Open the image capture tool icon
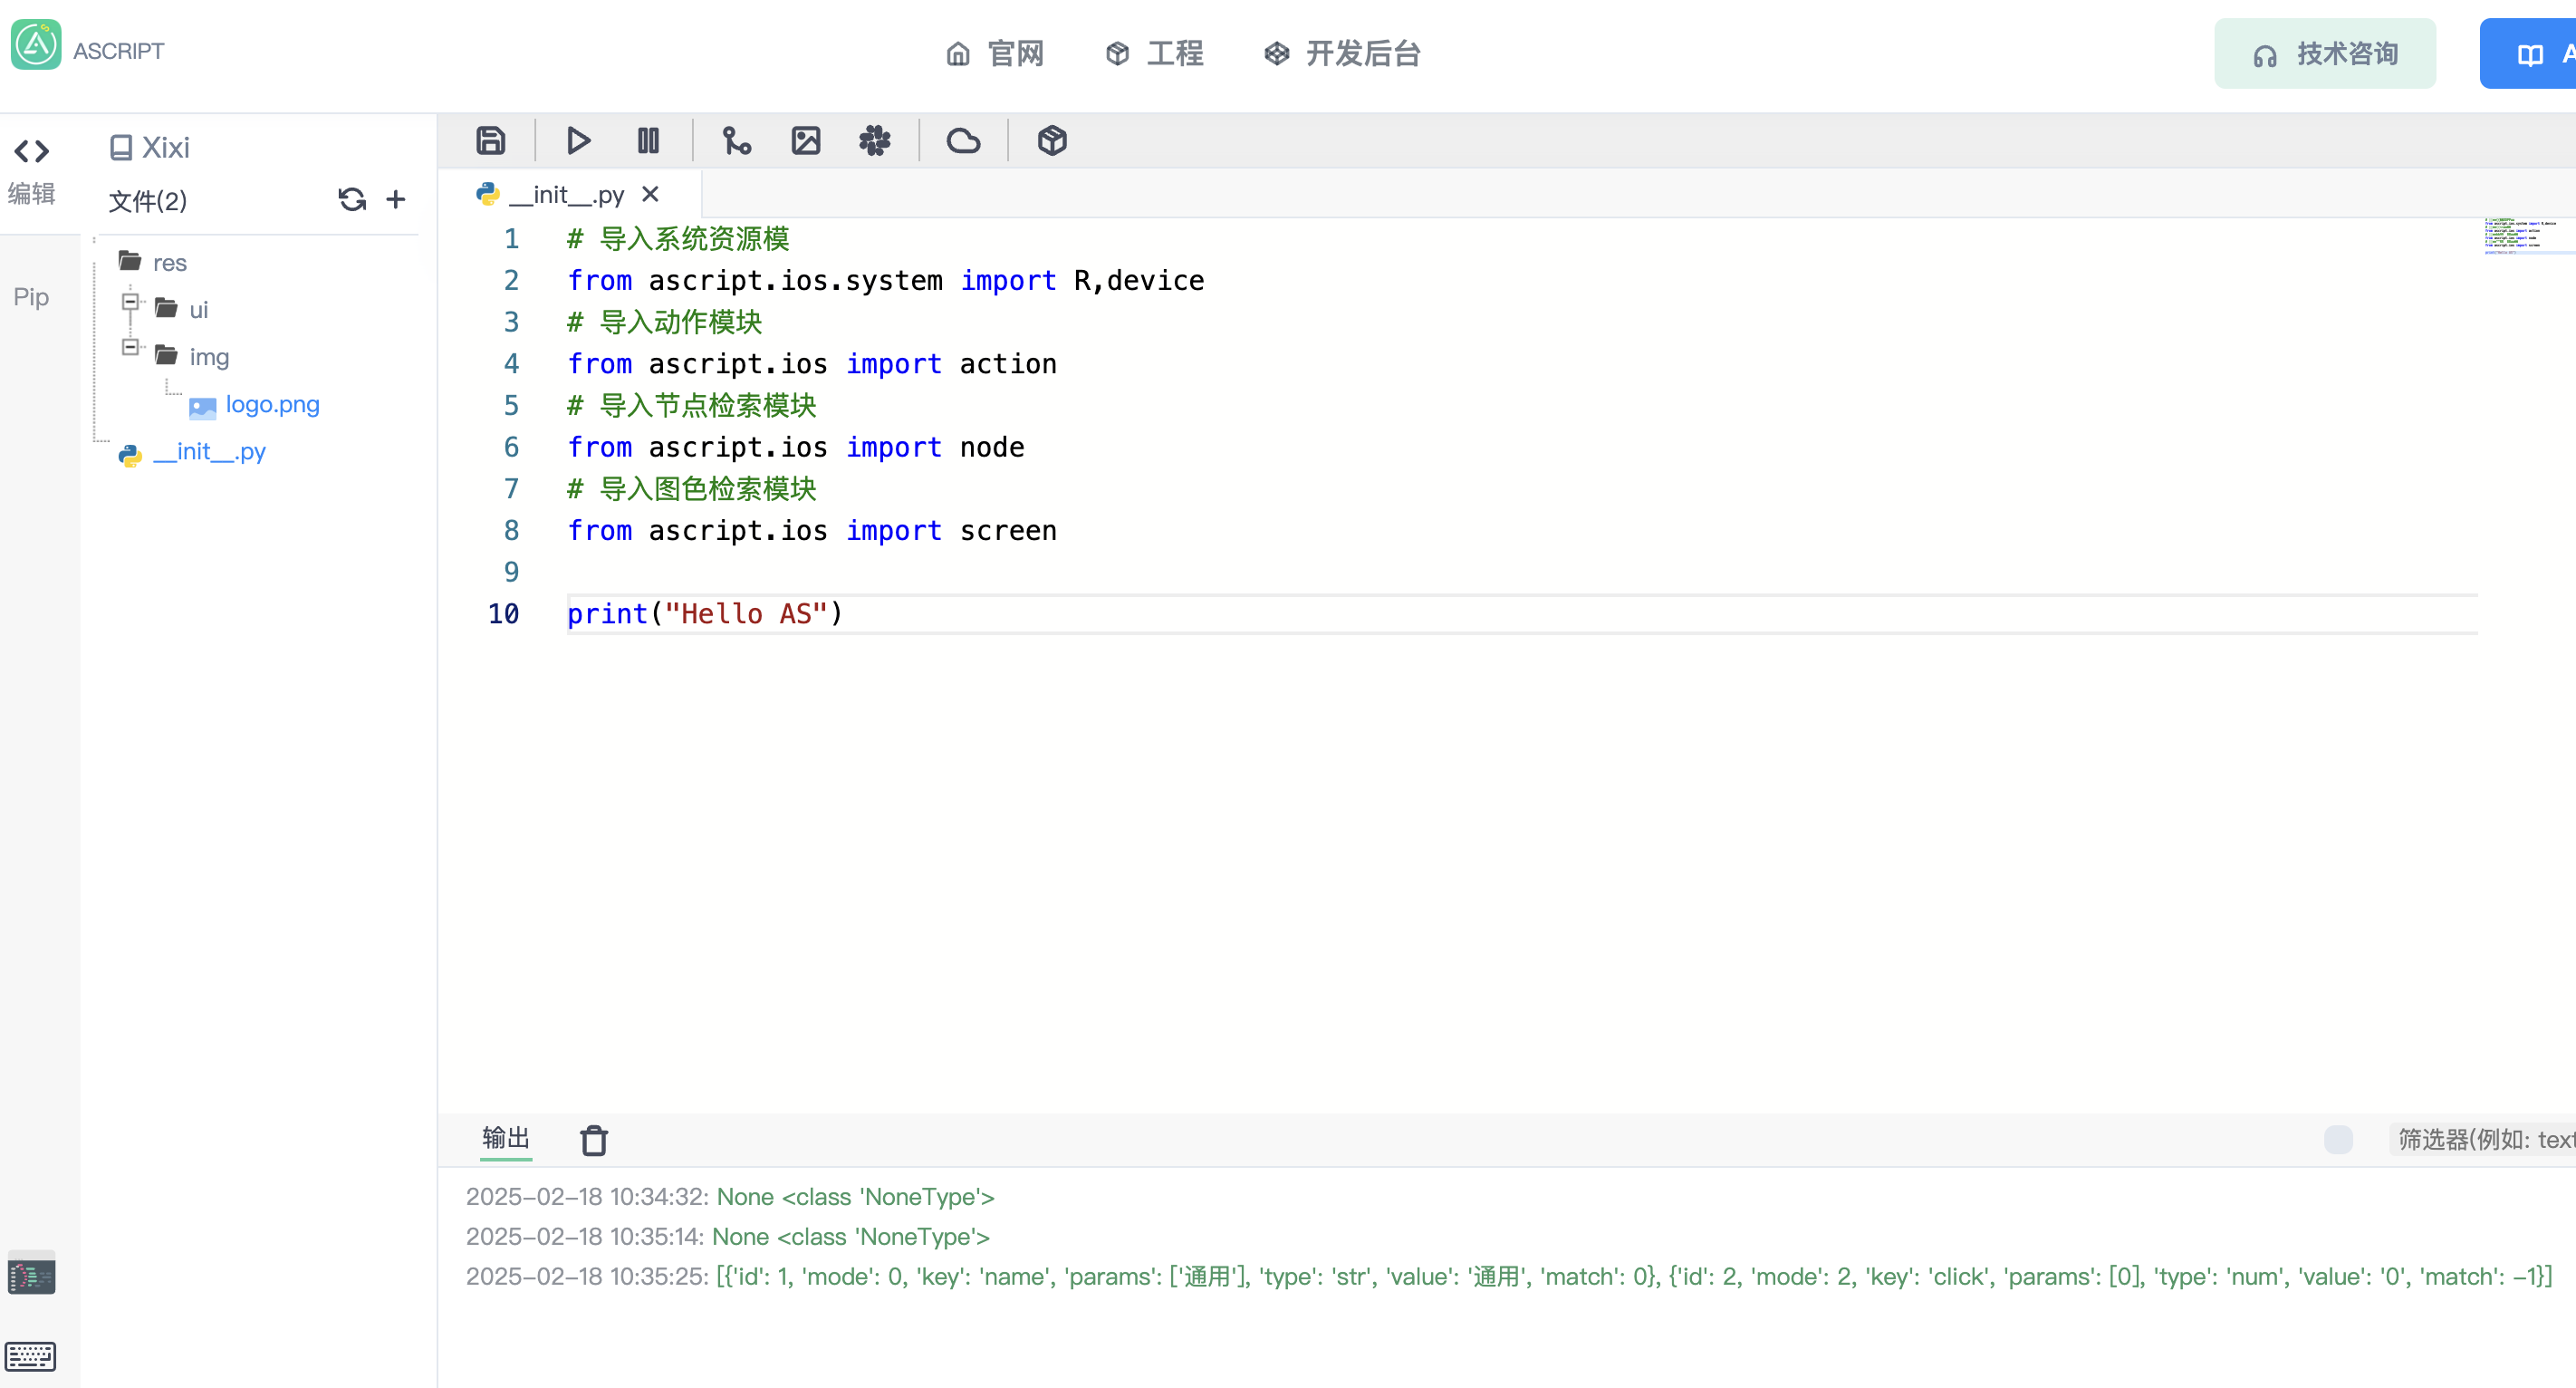 tap(806, 141)
